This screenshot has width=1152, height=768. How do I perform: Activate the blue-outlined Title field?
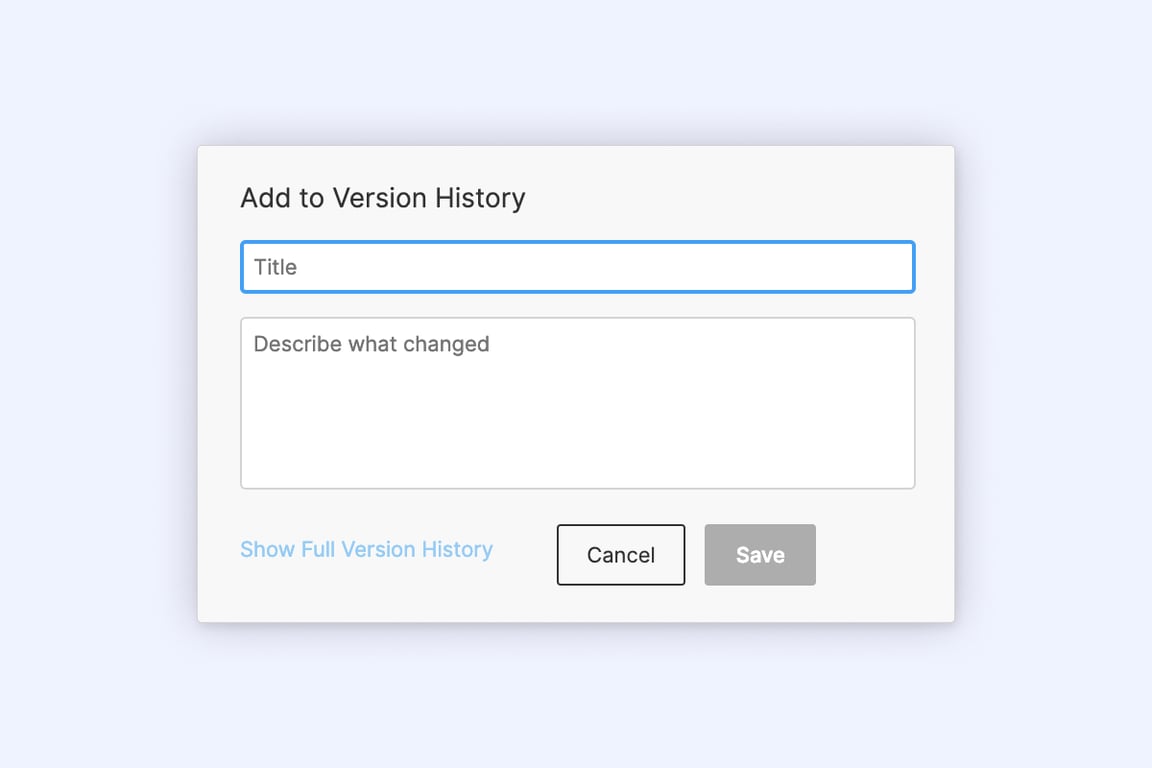click(x=577, y=267)
